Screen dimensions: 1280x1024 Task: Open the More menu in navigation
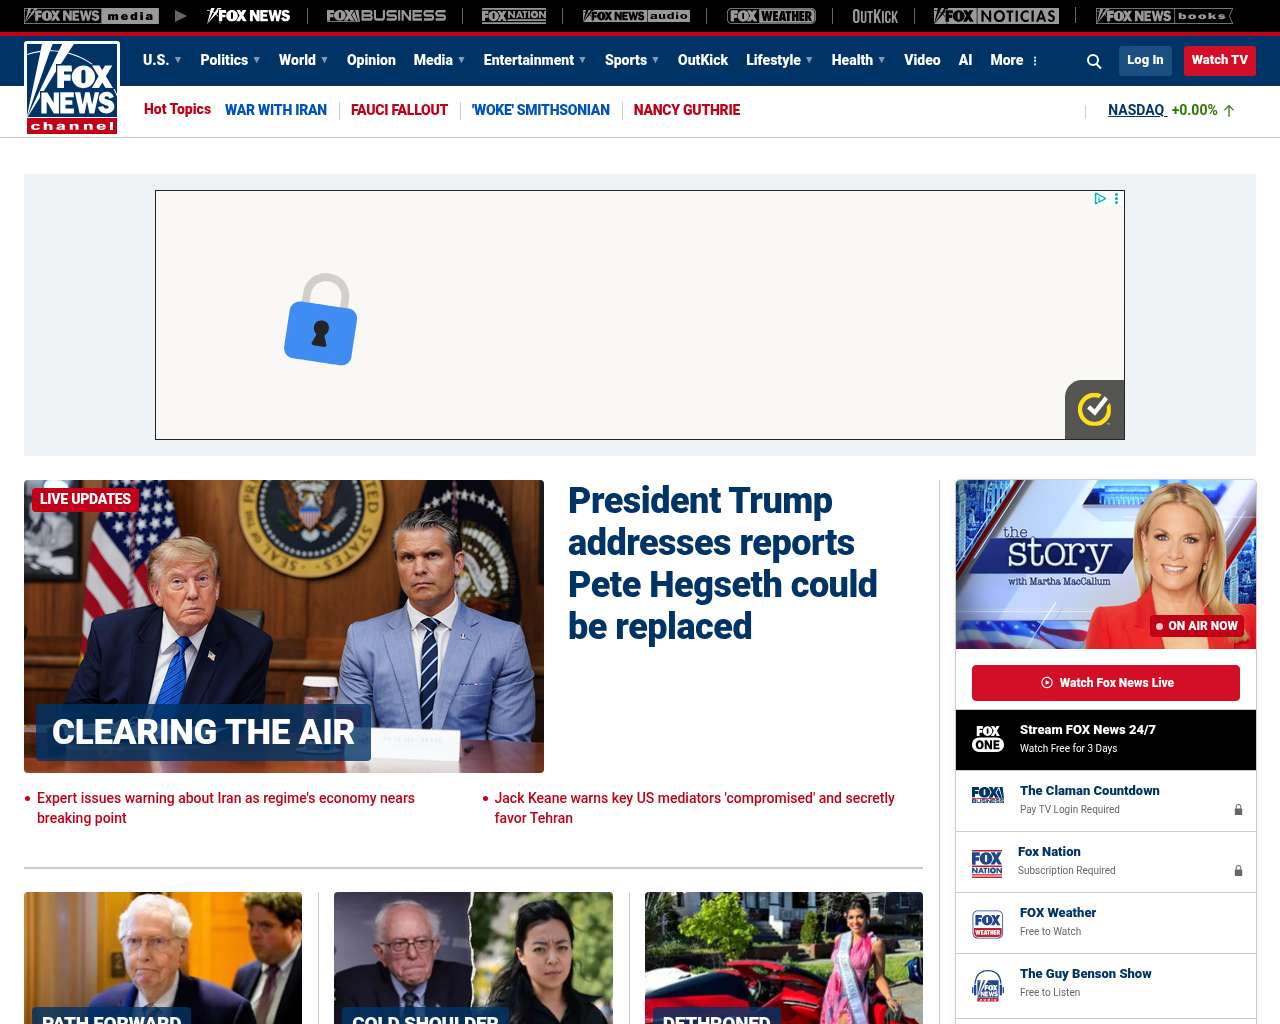[1014, 60]
